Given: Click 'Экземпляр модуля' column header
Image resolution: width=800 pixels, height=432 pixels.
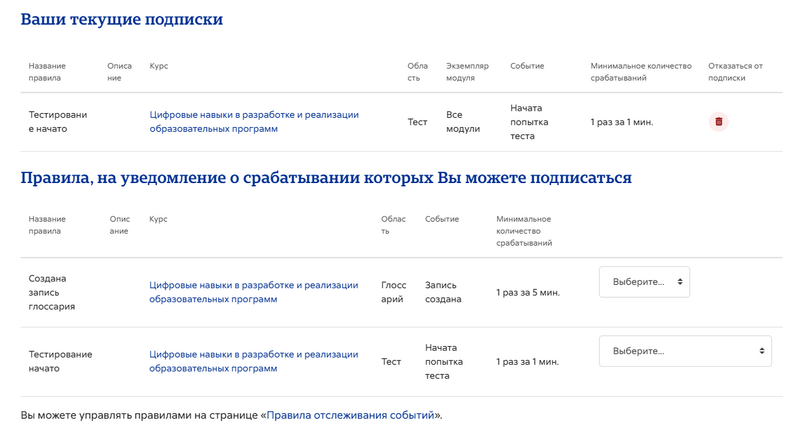Looking at the screenshot, I should [x=467, y=72].
